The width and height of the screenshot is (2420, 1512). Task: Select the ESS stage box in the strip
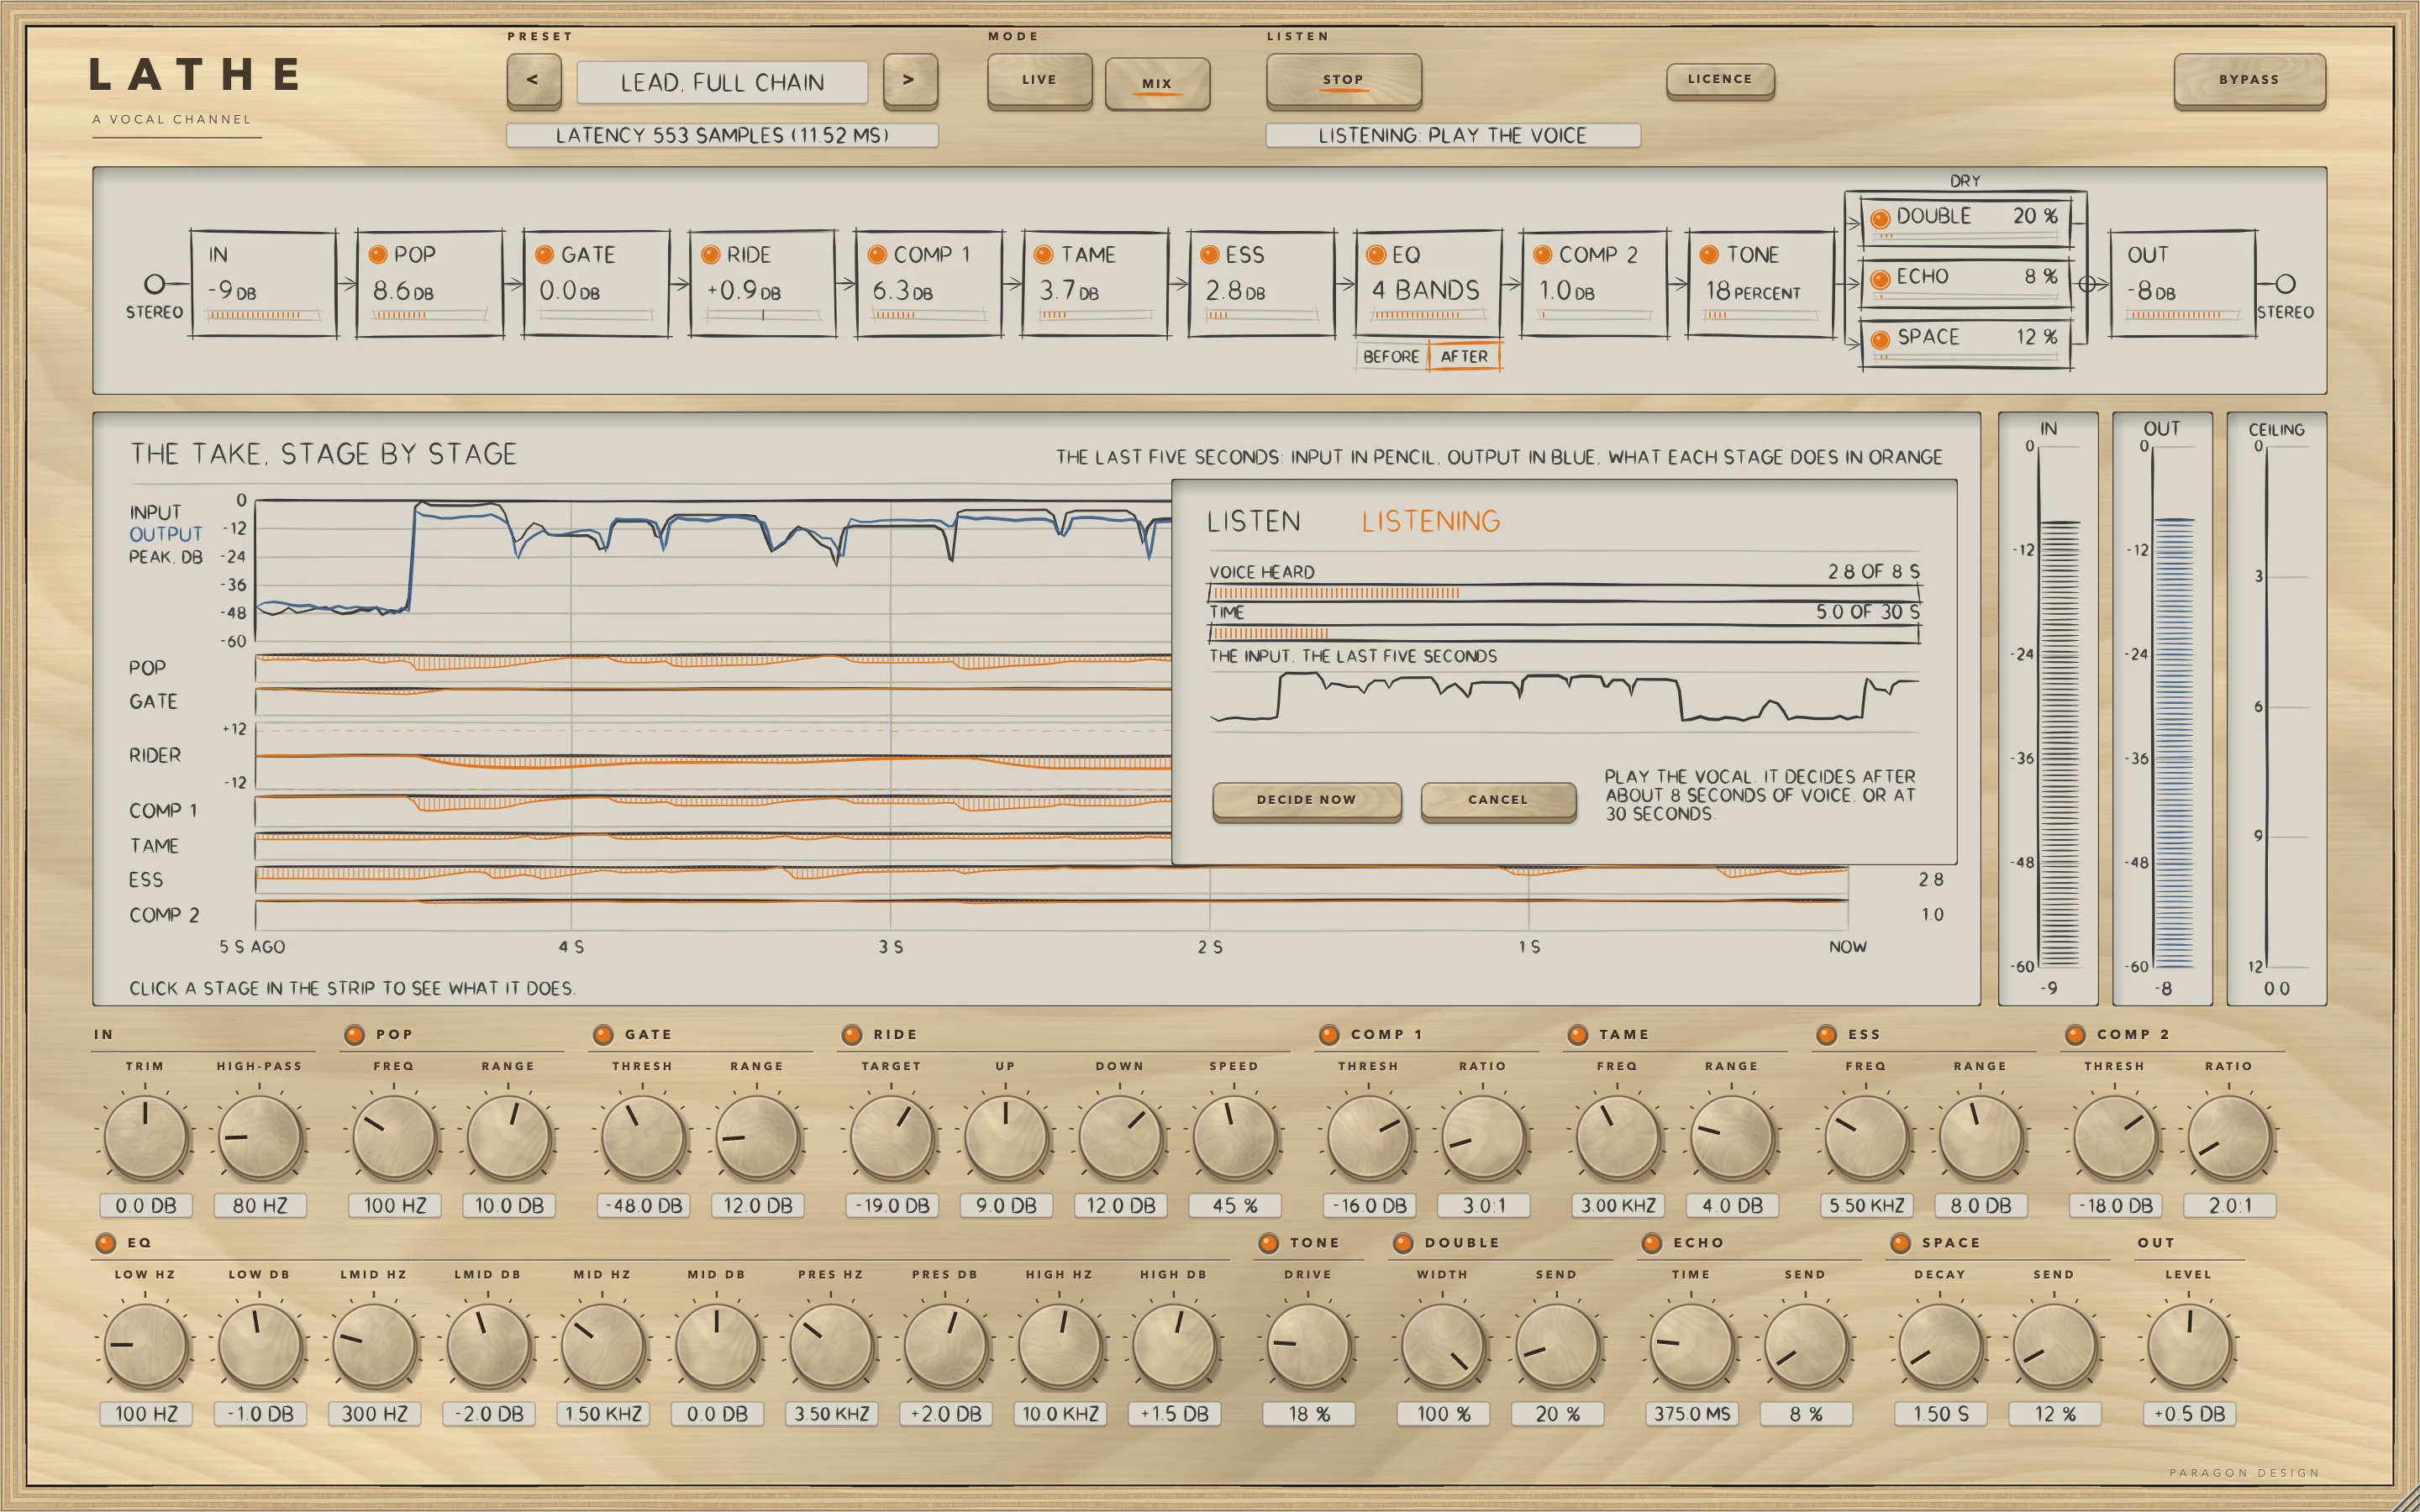[1262, 284]
